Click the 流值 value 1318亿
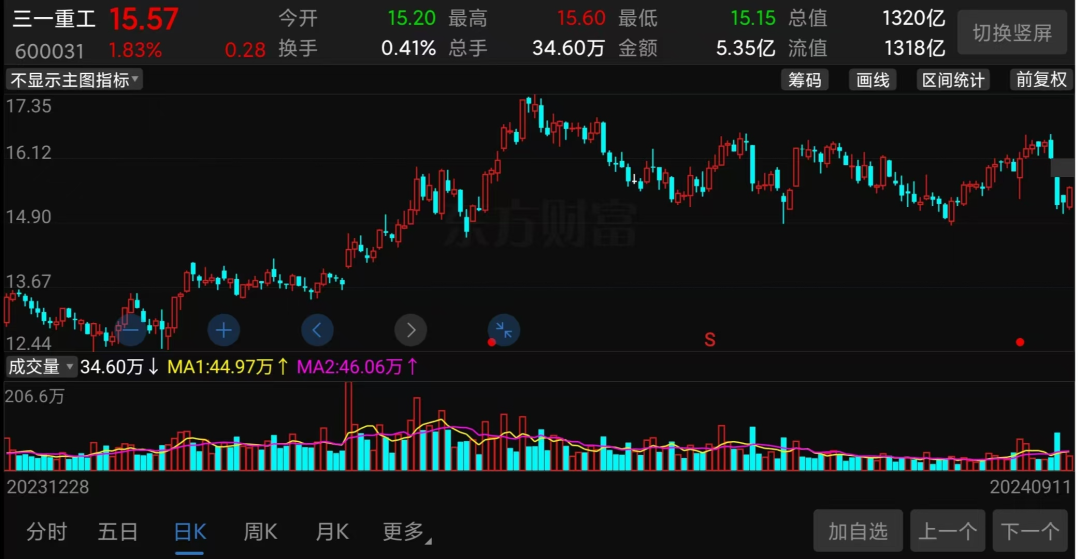 [x=913, y=48]
